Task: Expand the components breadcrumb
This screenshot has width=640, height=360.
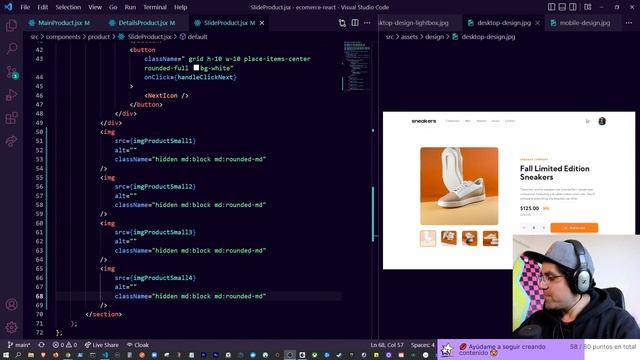Action: (x=63, y=37)
